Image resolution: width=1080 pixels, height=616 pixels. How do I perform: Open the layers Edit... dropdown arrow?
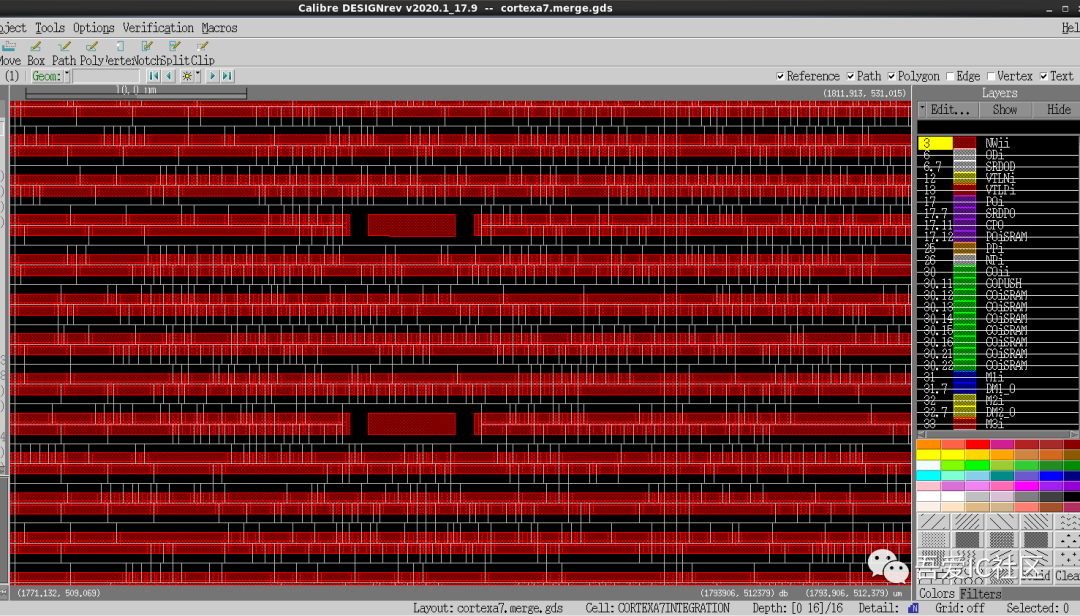click(x=922, y=109)
